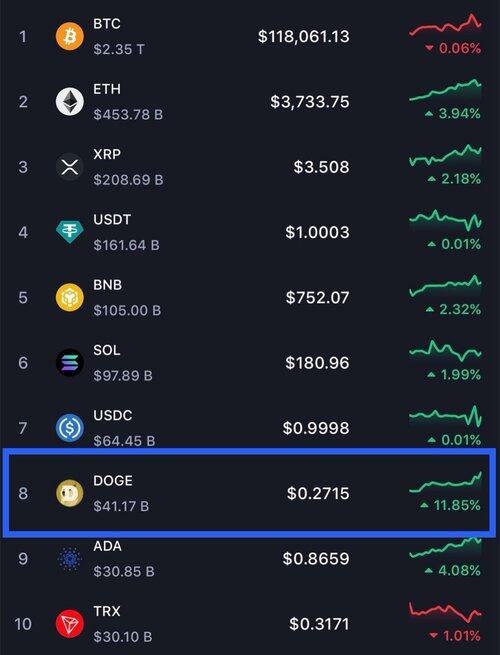This screenshot has width=500, height=655.
Task: Tap the XRP logo icon
Action: tap(70, 167)
